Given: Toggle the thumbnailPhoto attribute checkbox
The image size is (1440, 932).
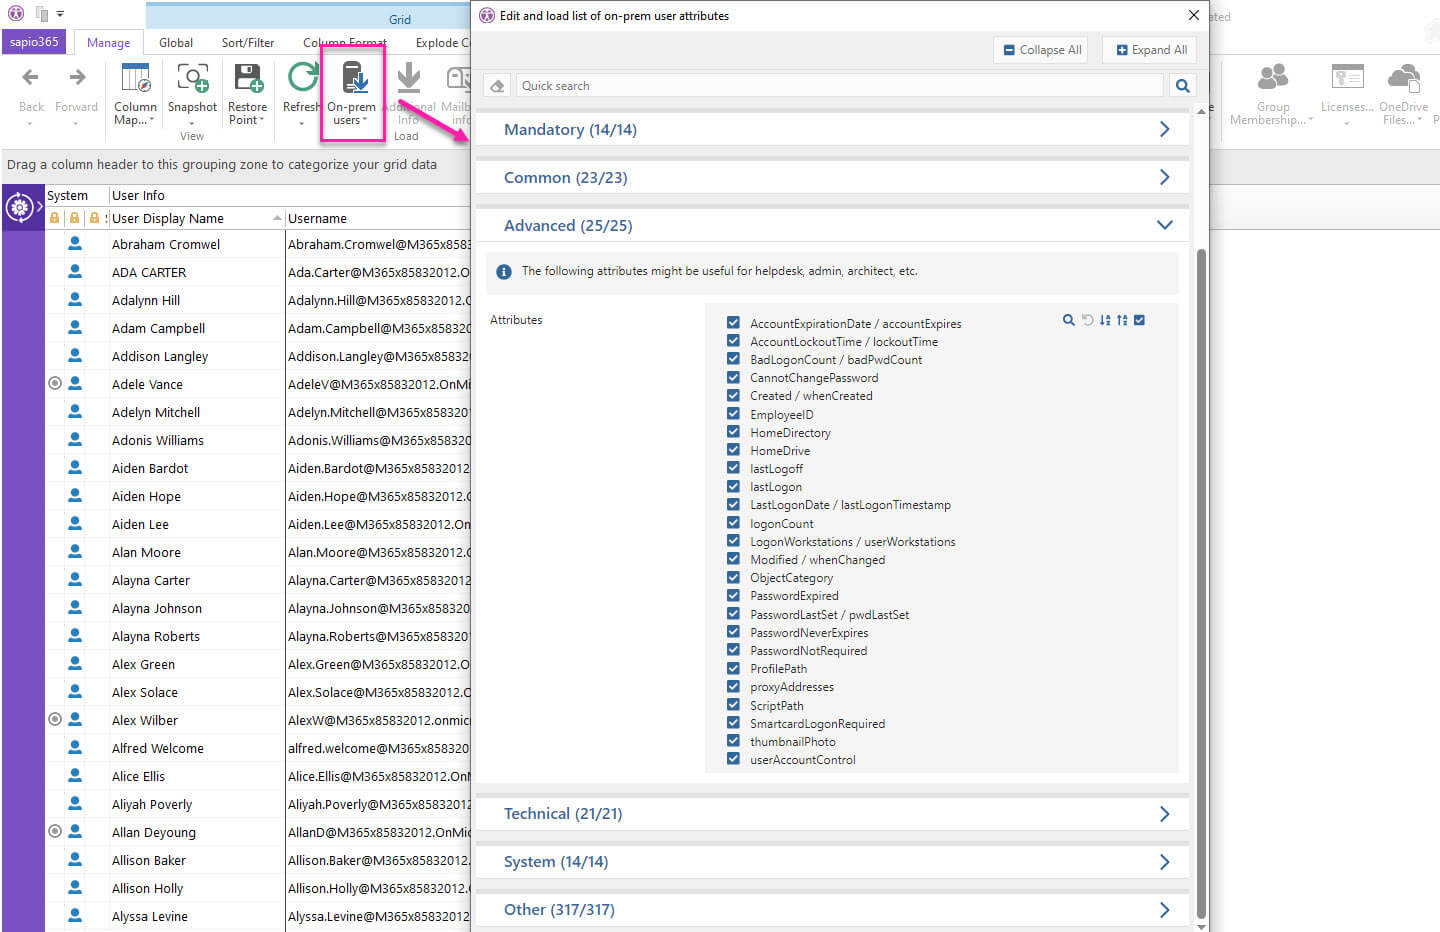Looking at the screenshot, I should pos(733,741).
